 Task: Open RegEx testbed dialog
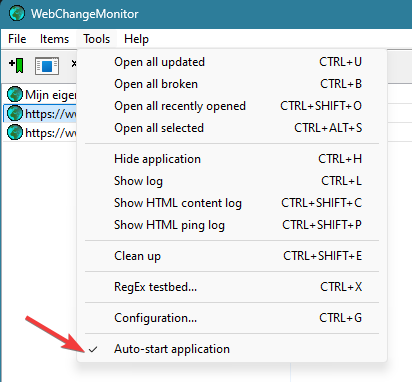click(x=232, y=287)
